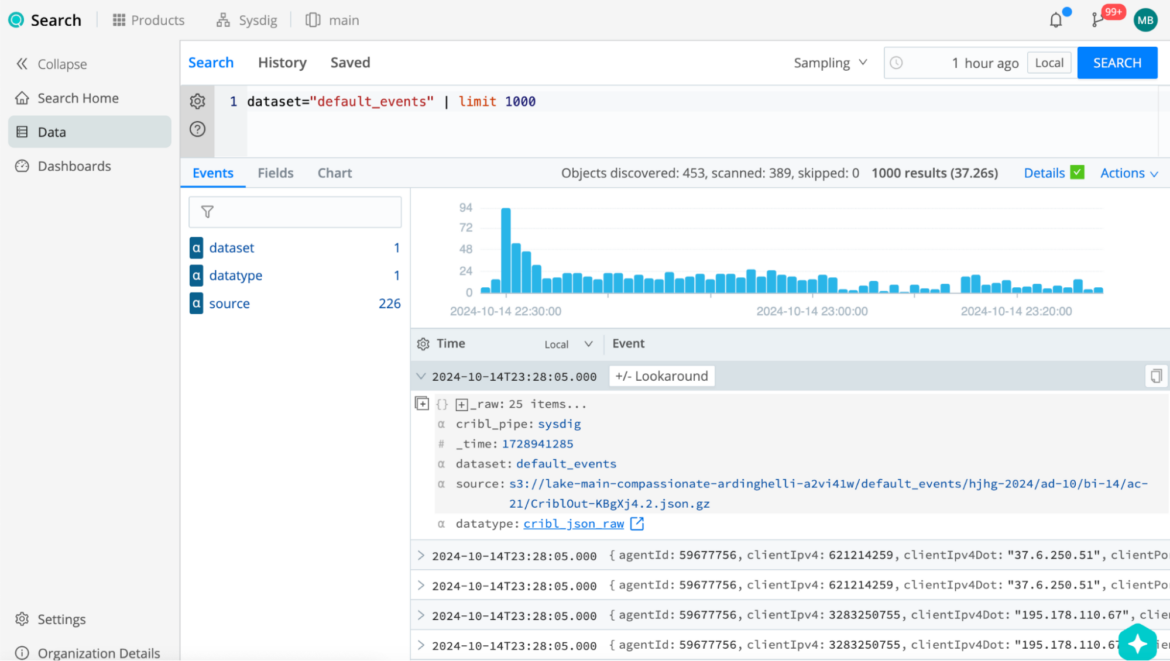Image resolution: width=1170 pixels, height=661 pixels.
Task: Click the dataset field name
Action: [x=231, y=248]
